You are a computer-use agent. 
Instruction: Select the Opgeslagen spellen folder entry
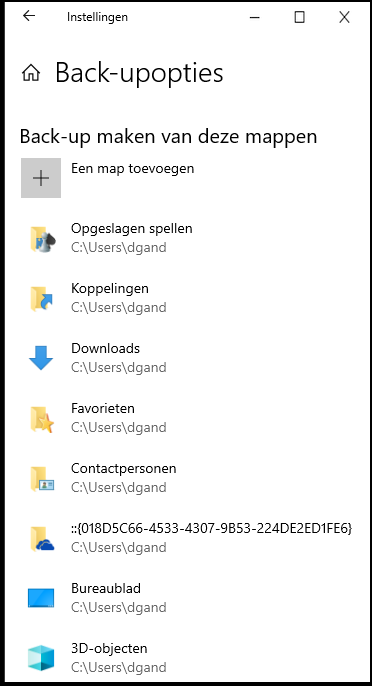coord(187,238)
